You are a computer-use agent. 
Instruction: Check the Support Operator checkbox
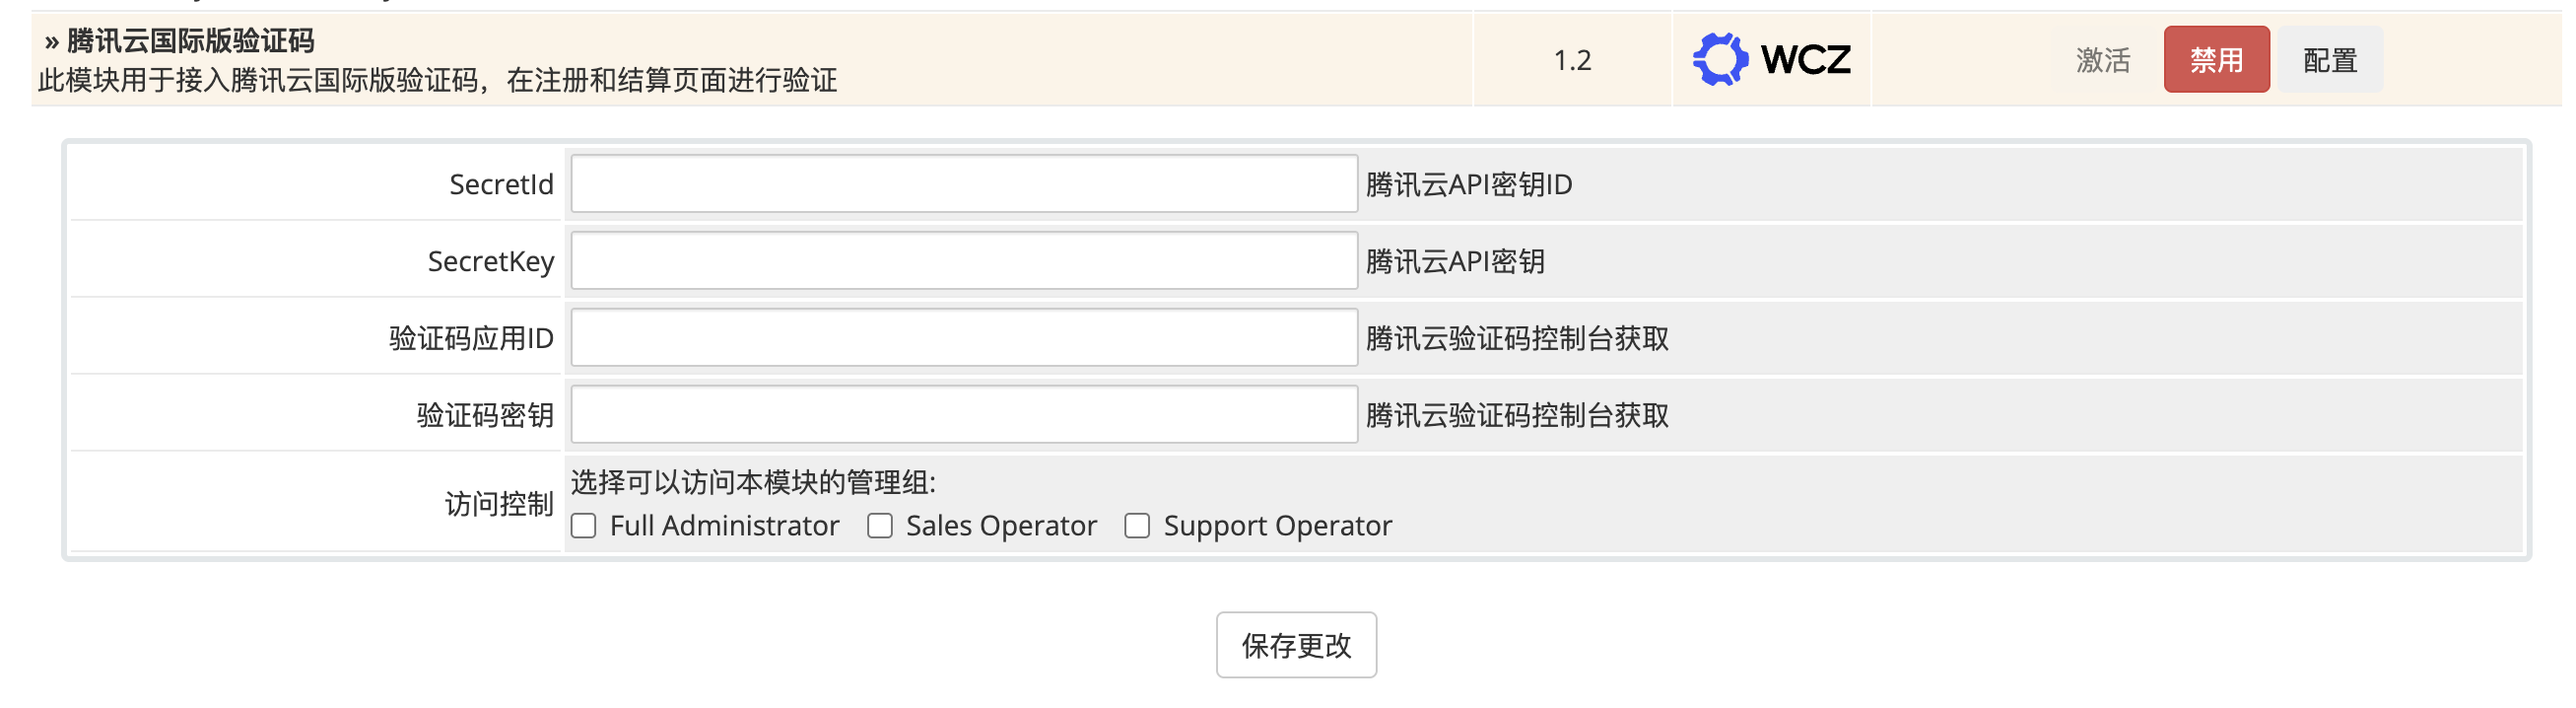tap(1137, 526)
